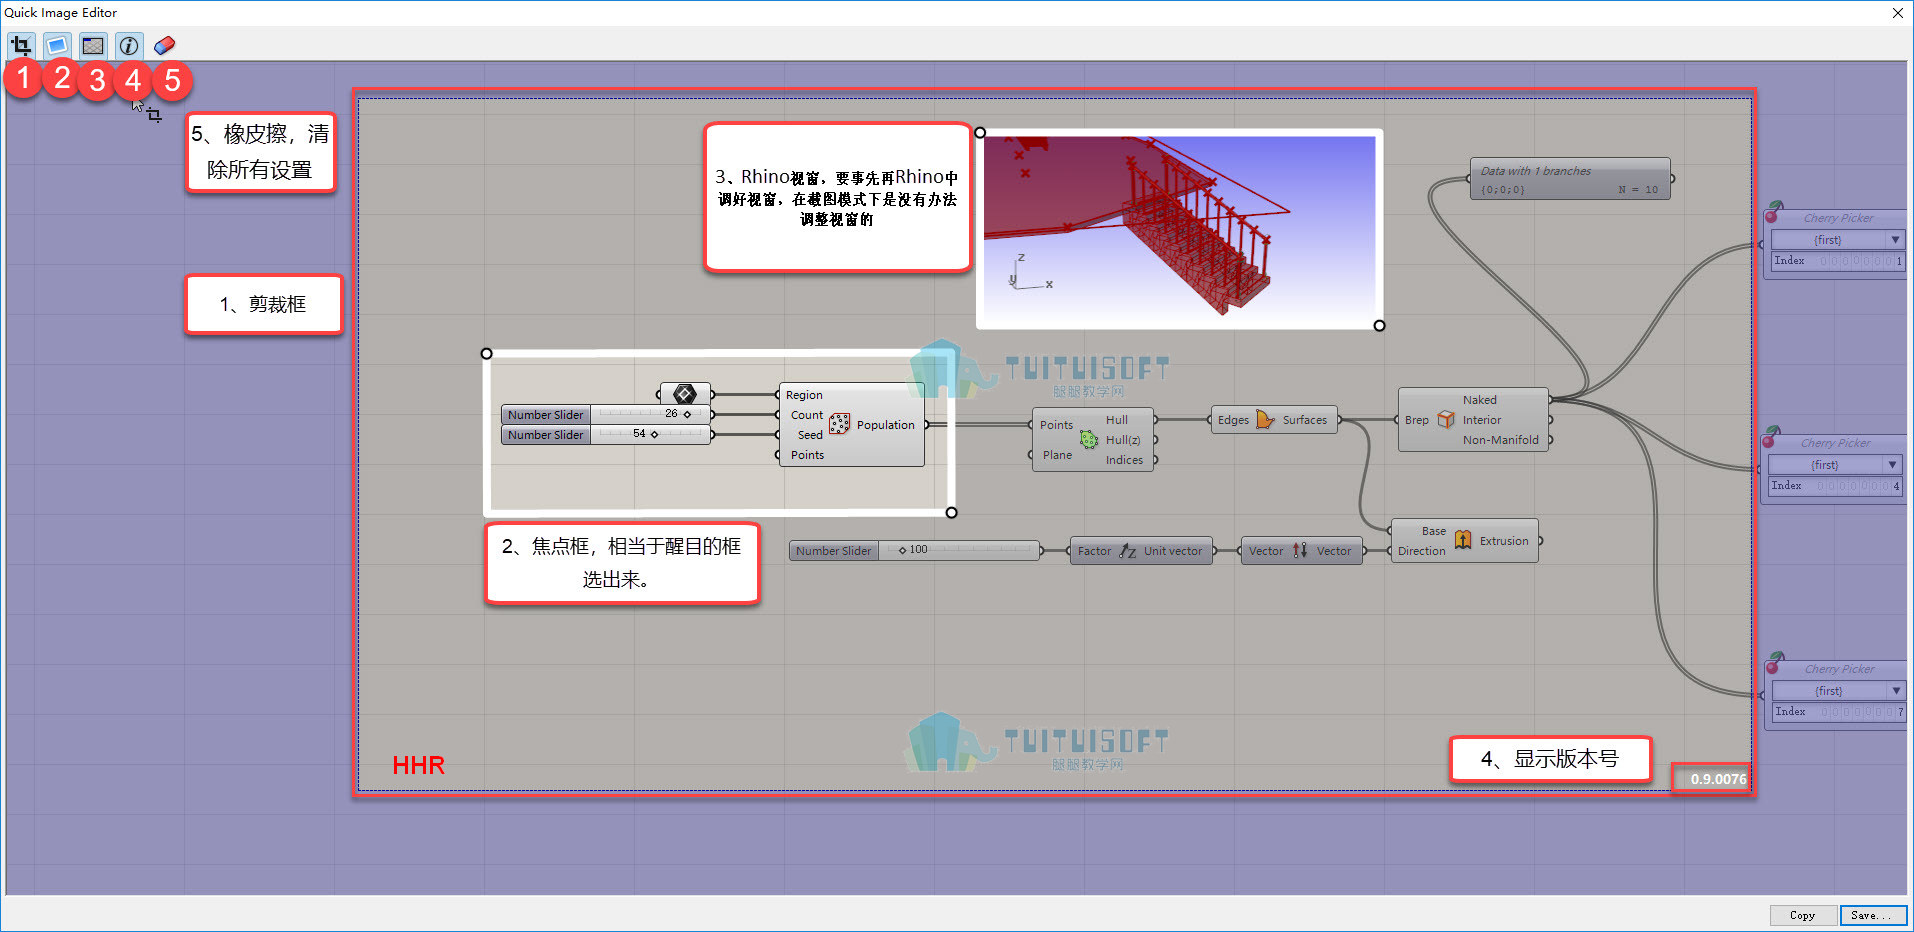Click the Edges-to-Surfaces component icon

(x=1265, y=419)
